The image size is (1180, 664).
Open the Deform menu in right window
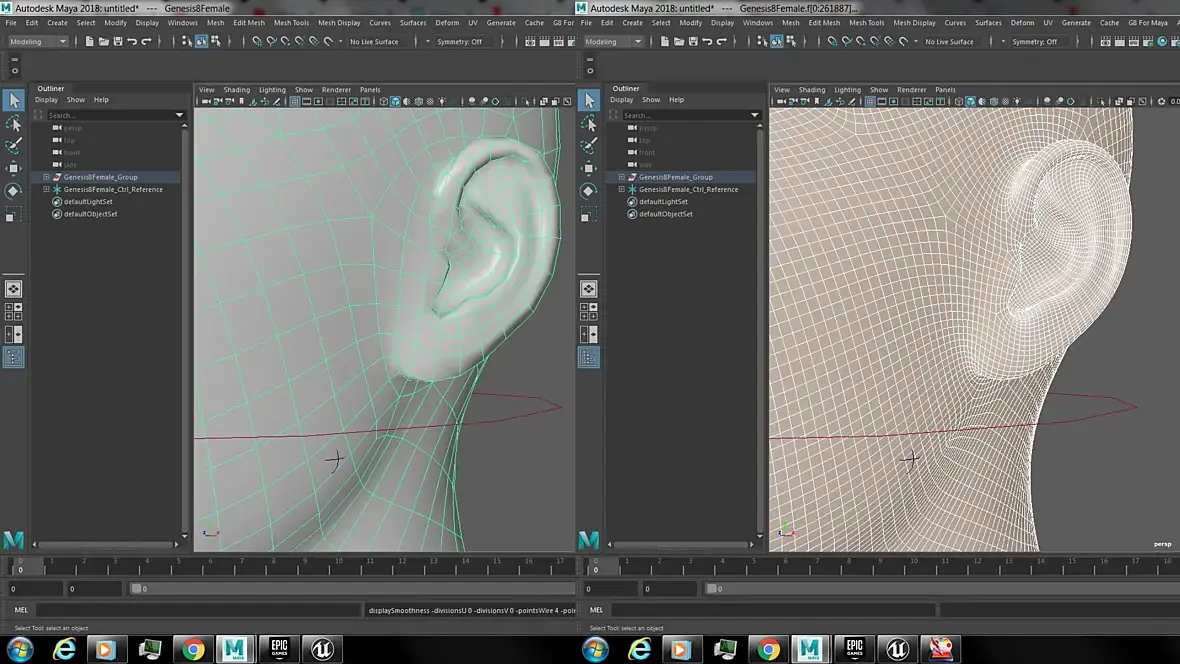[1022, 23]
